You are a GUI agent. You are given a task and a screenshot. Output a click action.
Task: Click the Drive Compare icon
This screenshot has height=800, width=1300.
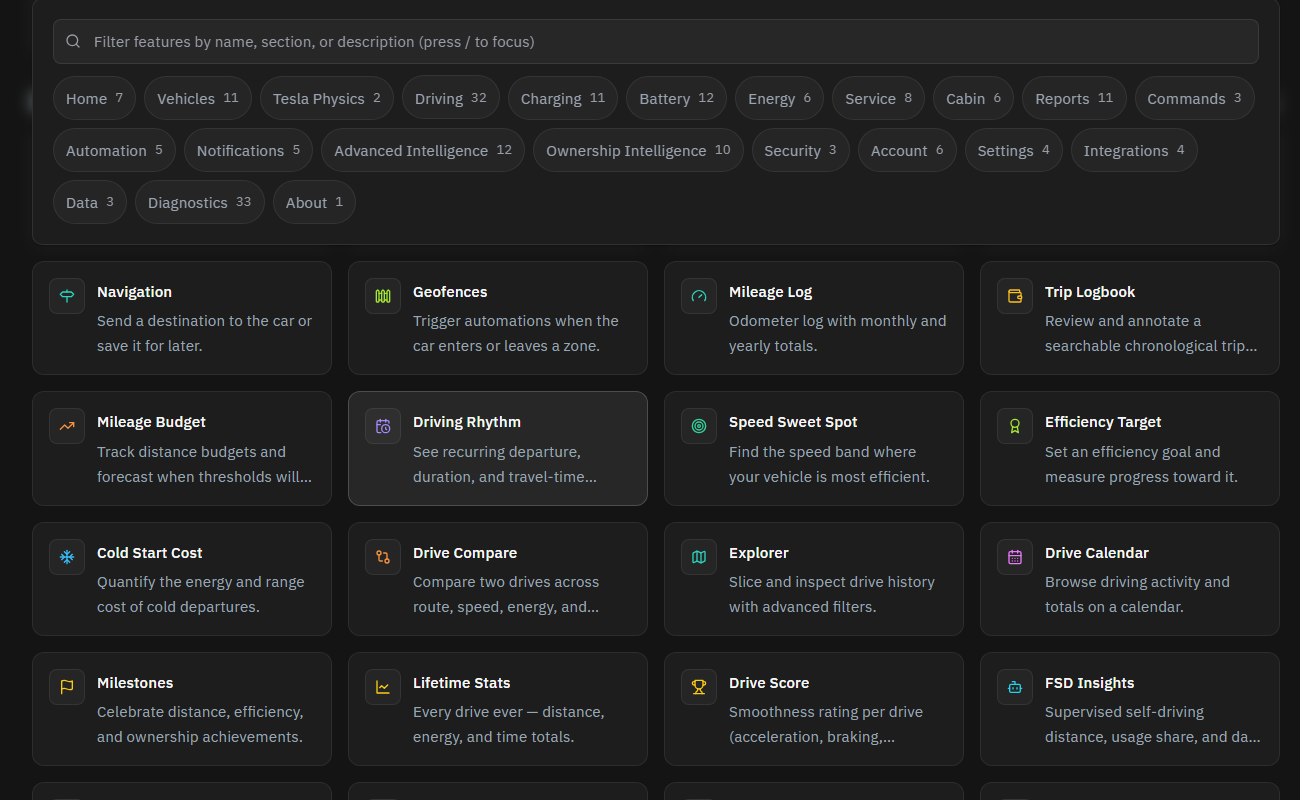pos(383,557)
